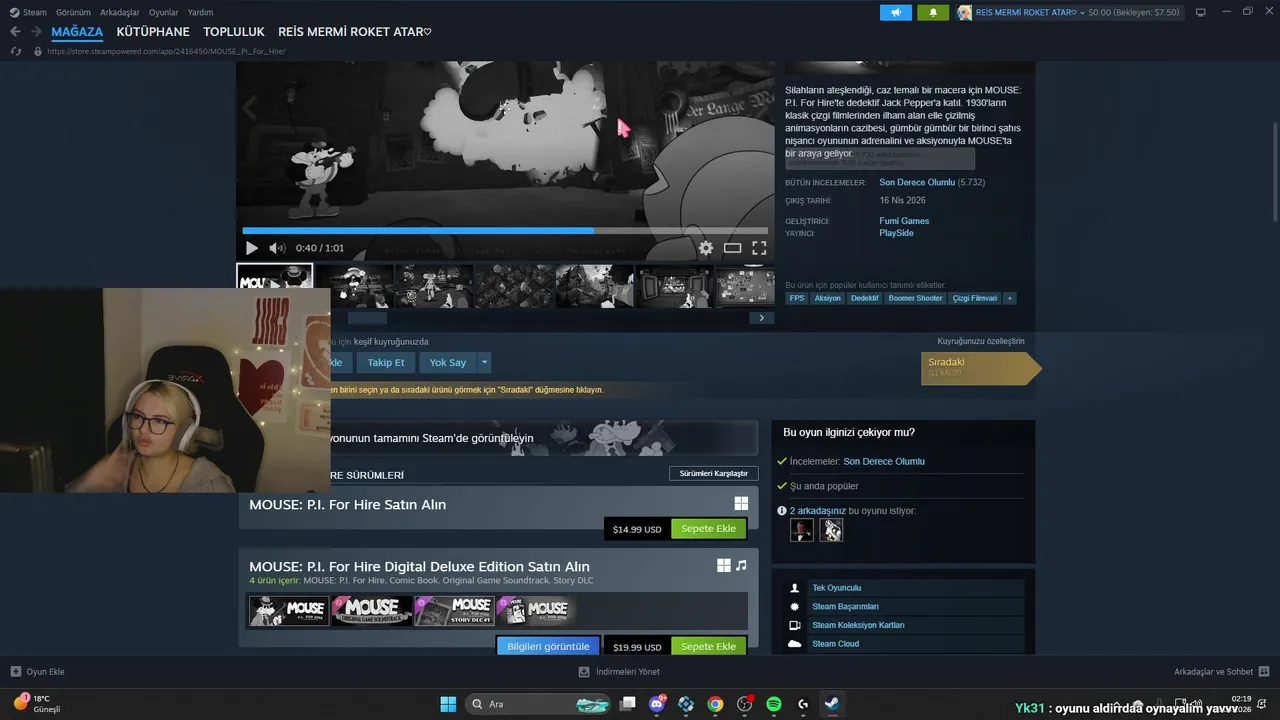Open the Arkadaşlar menu
The width and height of the screenshot is (1280, 720).
120,12
